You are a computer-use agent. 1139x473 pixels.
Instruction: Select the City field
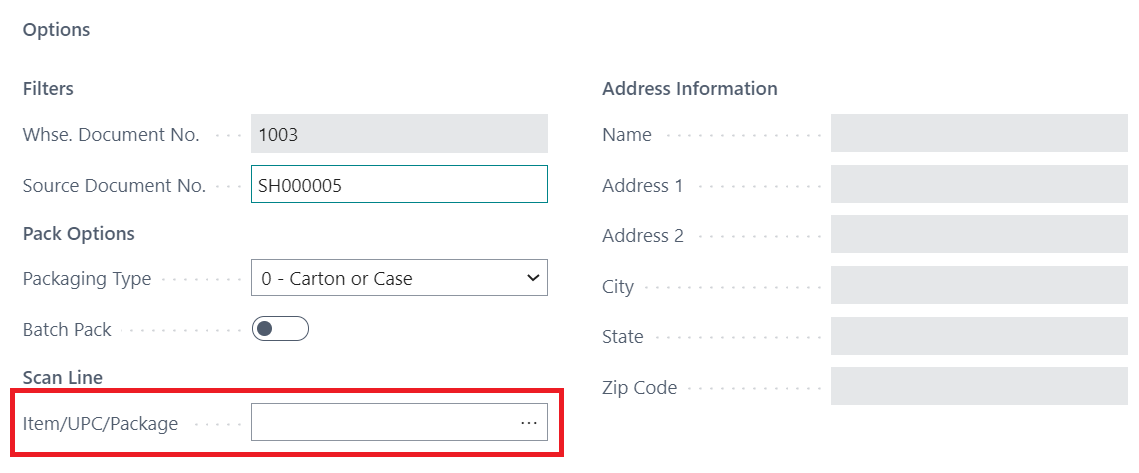[x=979, y=286]
